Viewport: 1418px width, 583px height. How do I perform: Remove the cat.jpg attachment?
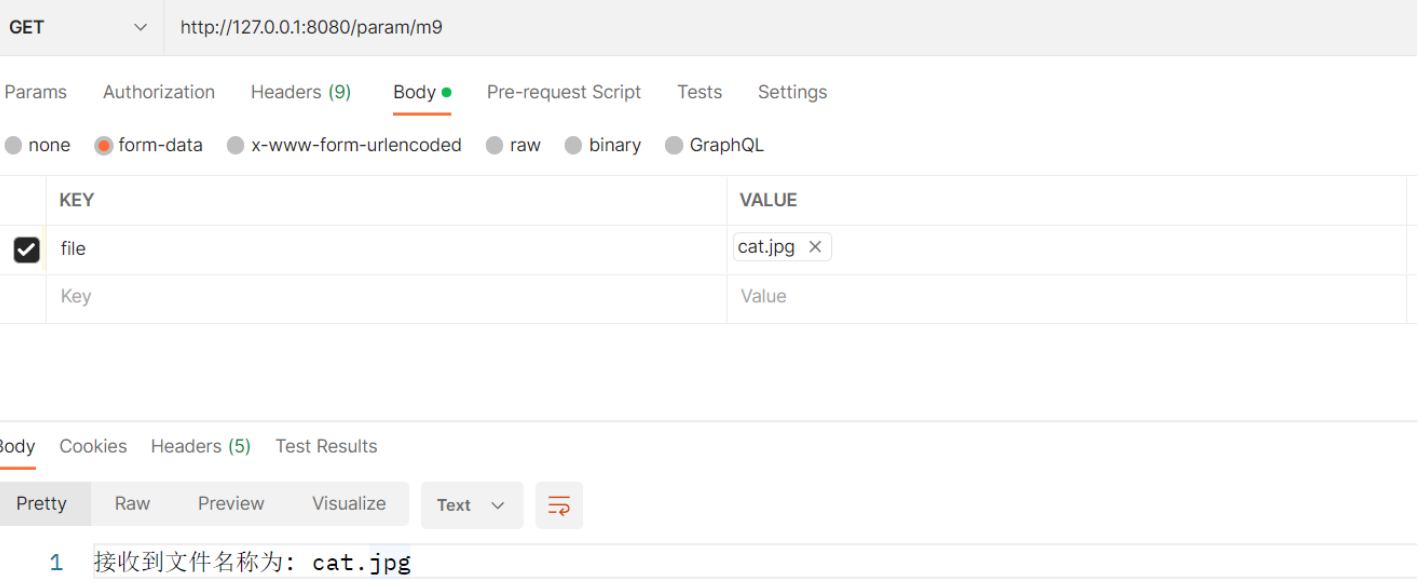coord(815,247)
